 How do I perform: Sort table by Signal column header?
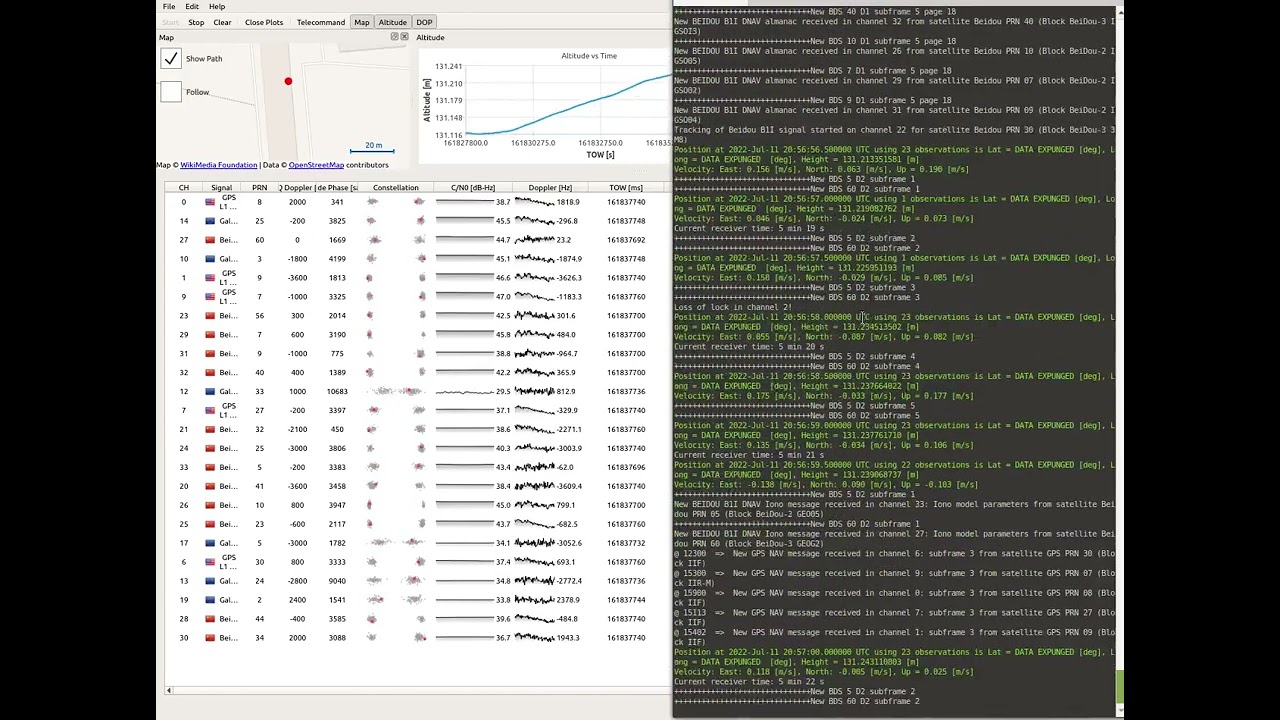click(222, 188)
